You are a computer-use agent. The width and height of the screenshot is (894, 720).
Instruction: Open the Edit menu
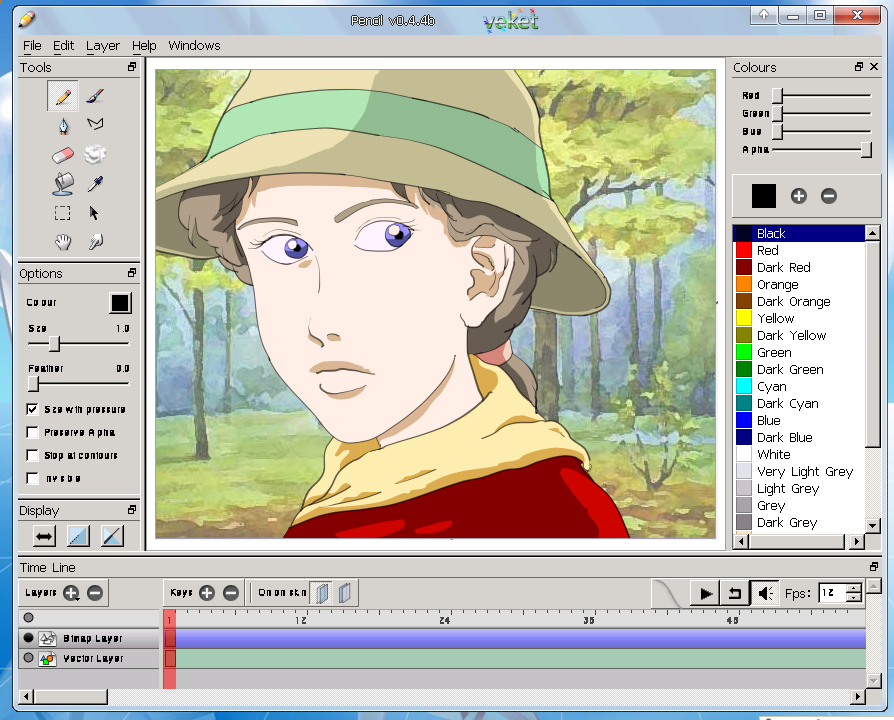click(x=63, y=46)
